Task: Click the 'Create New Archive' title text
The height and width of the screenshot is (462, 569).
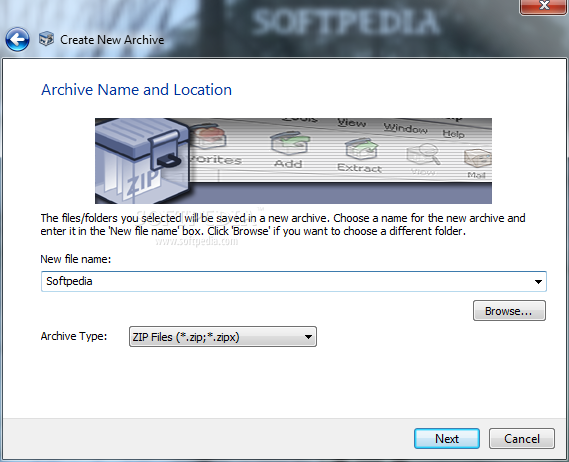Action: [x=112, y=40]
